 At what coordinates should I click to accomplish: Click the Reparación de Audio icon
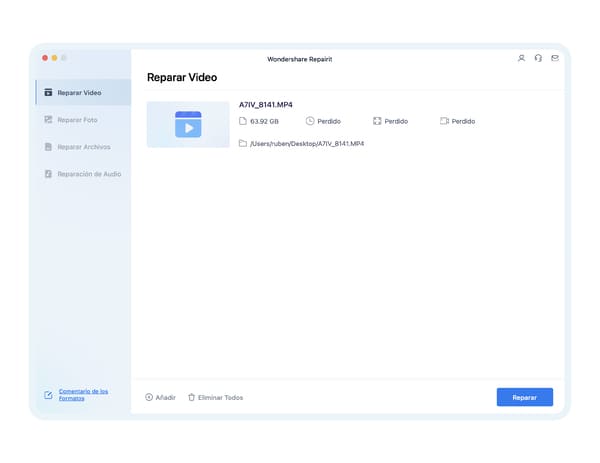48,174
